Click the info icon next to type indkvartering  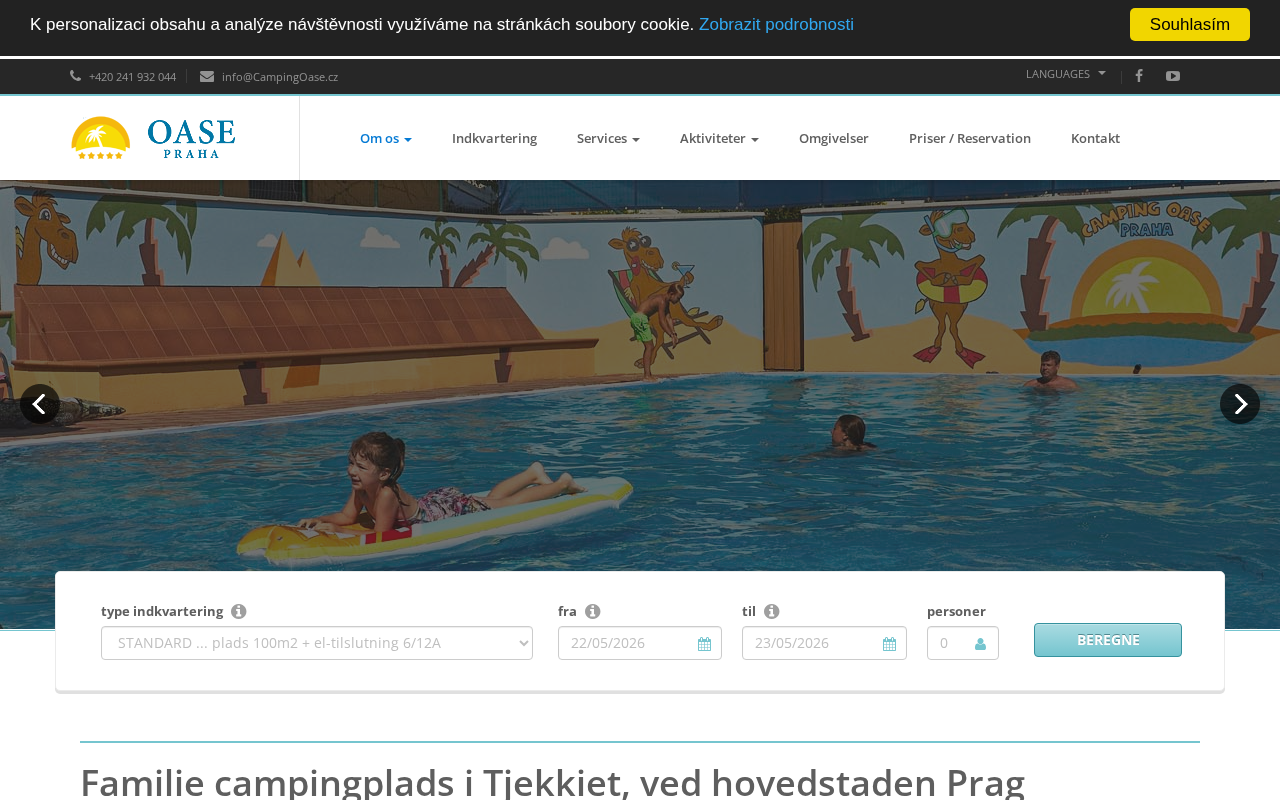point(239,611)
